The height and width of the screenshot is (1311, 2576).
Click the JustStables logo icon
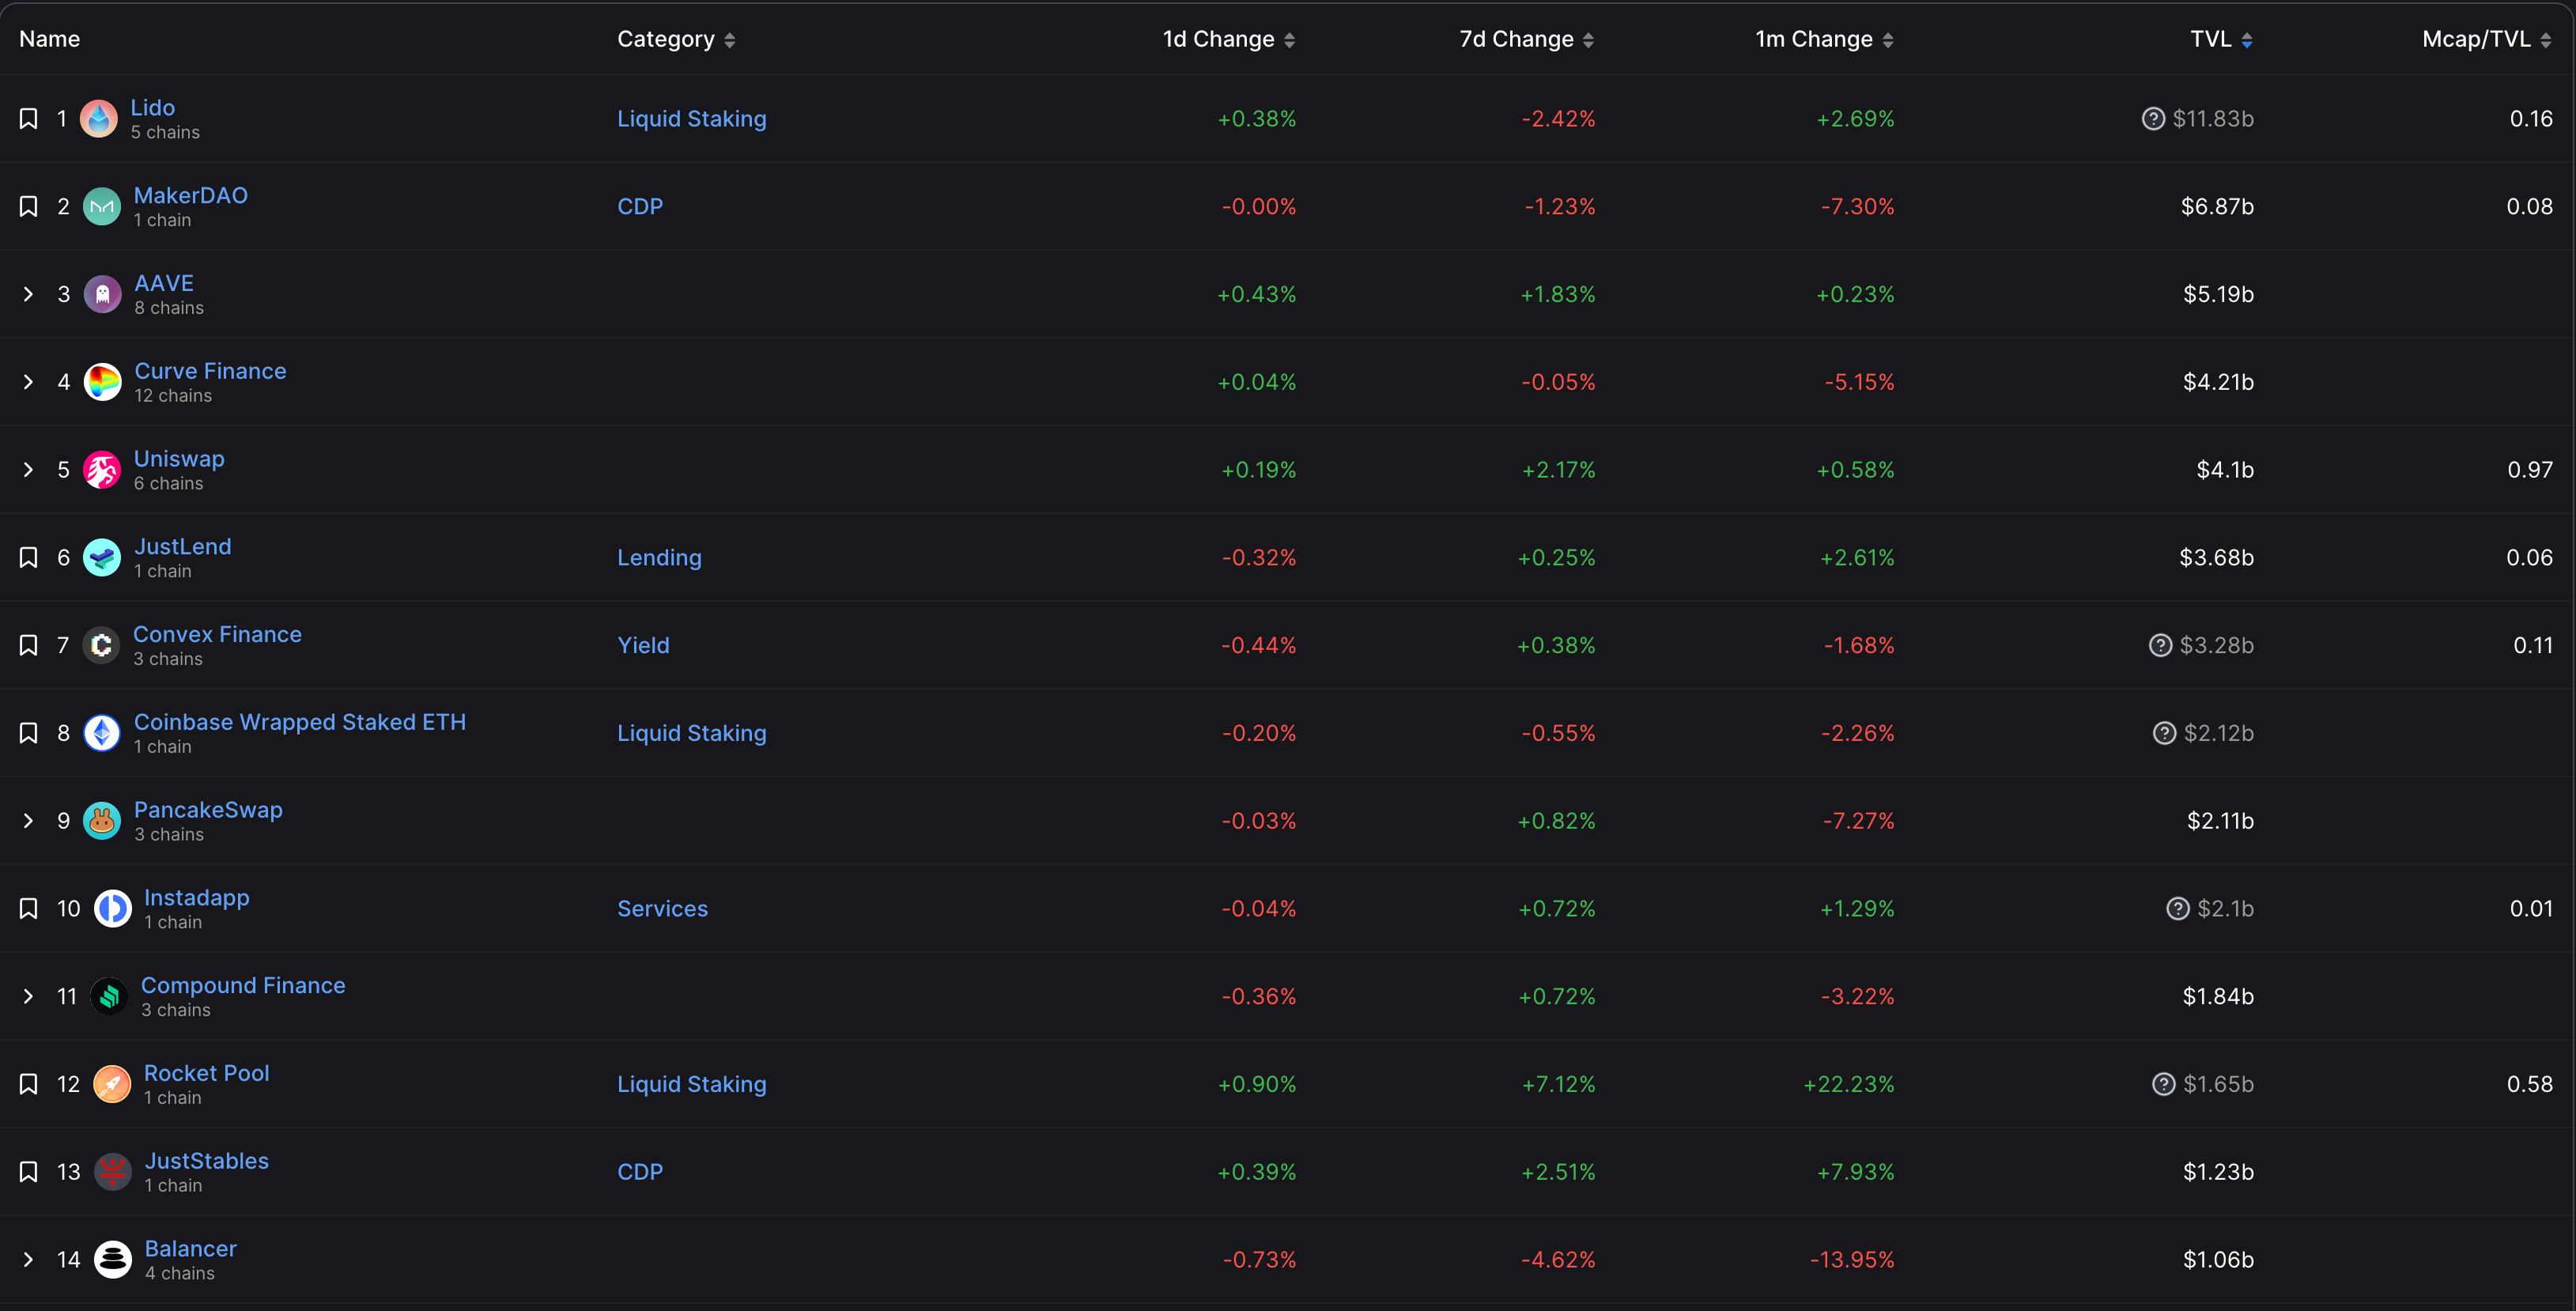(113, 1172)
